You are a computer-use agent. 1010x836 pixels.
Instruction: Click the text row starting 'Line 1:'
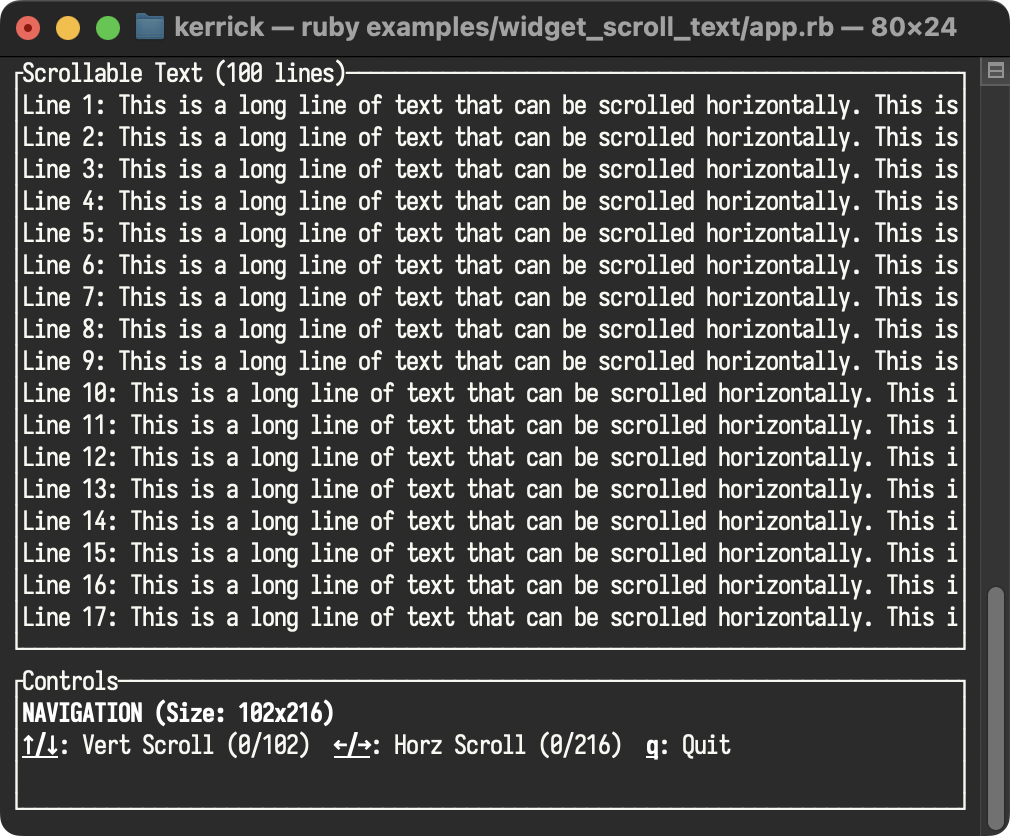pos(490,105)
